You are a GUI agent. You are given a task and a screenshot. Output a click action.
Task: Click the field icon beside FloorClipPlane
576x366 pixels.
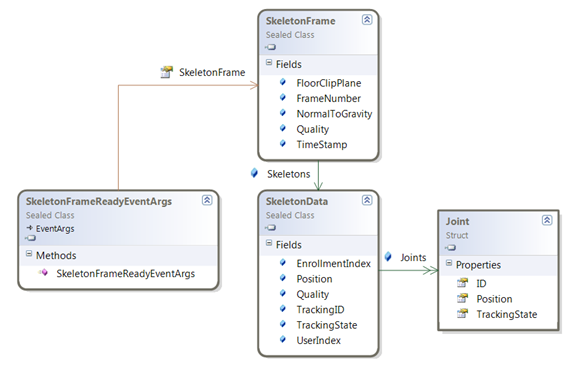[282, 82]
